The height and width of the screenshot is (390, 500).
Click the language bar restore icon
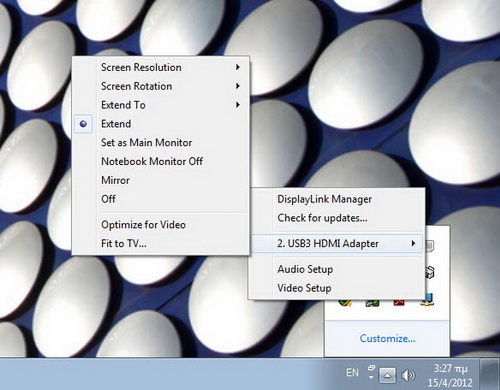[371, 368]
